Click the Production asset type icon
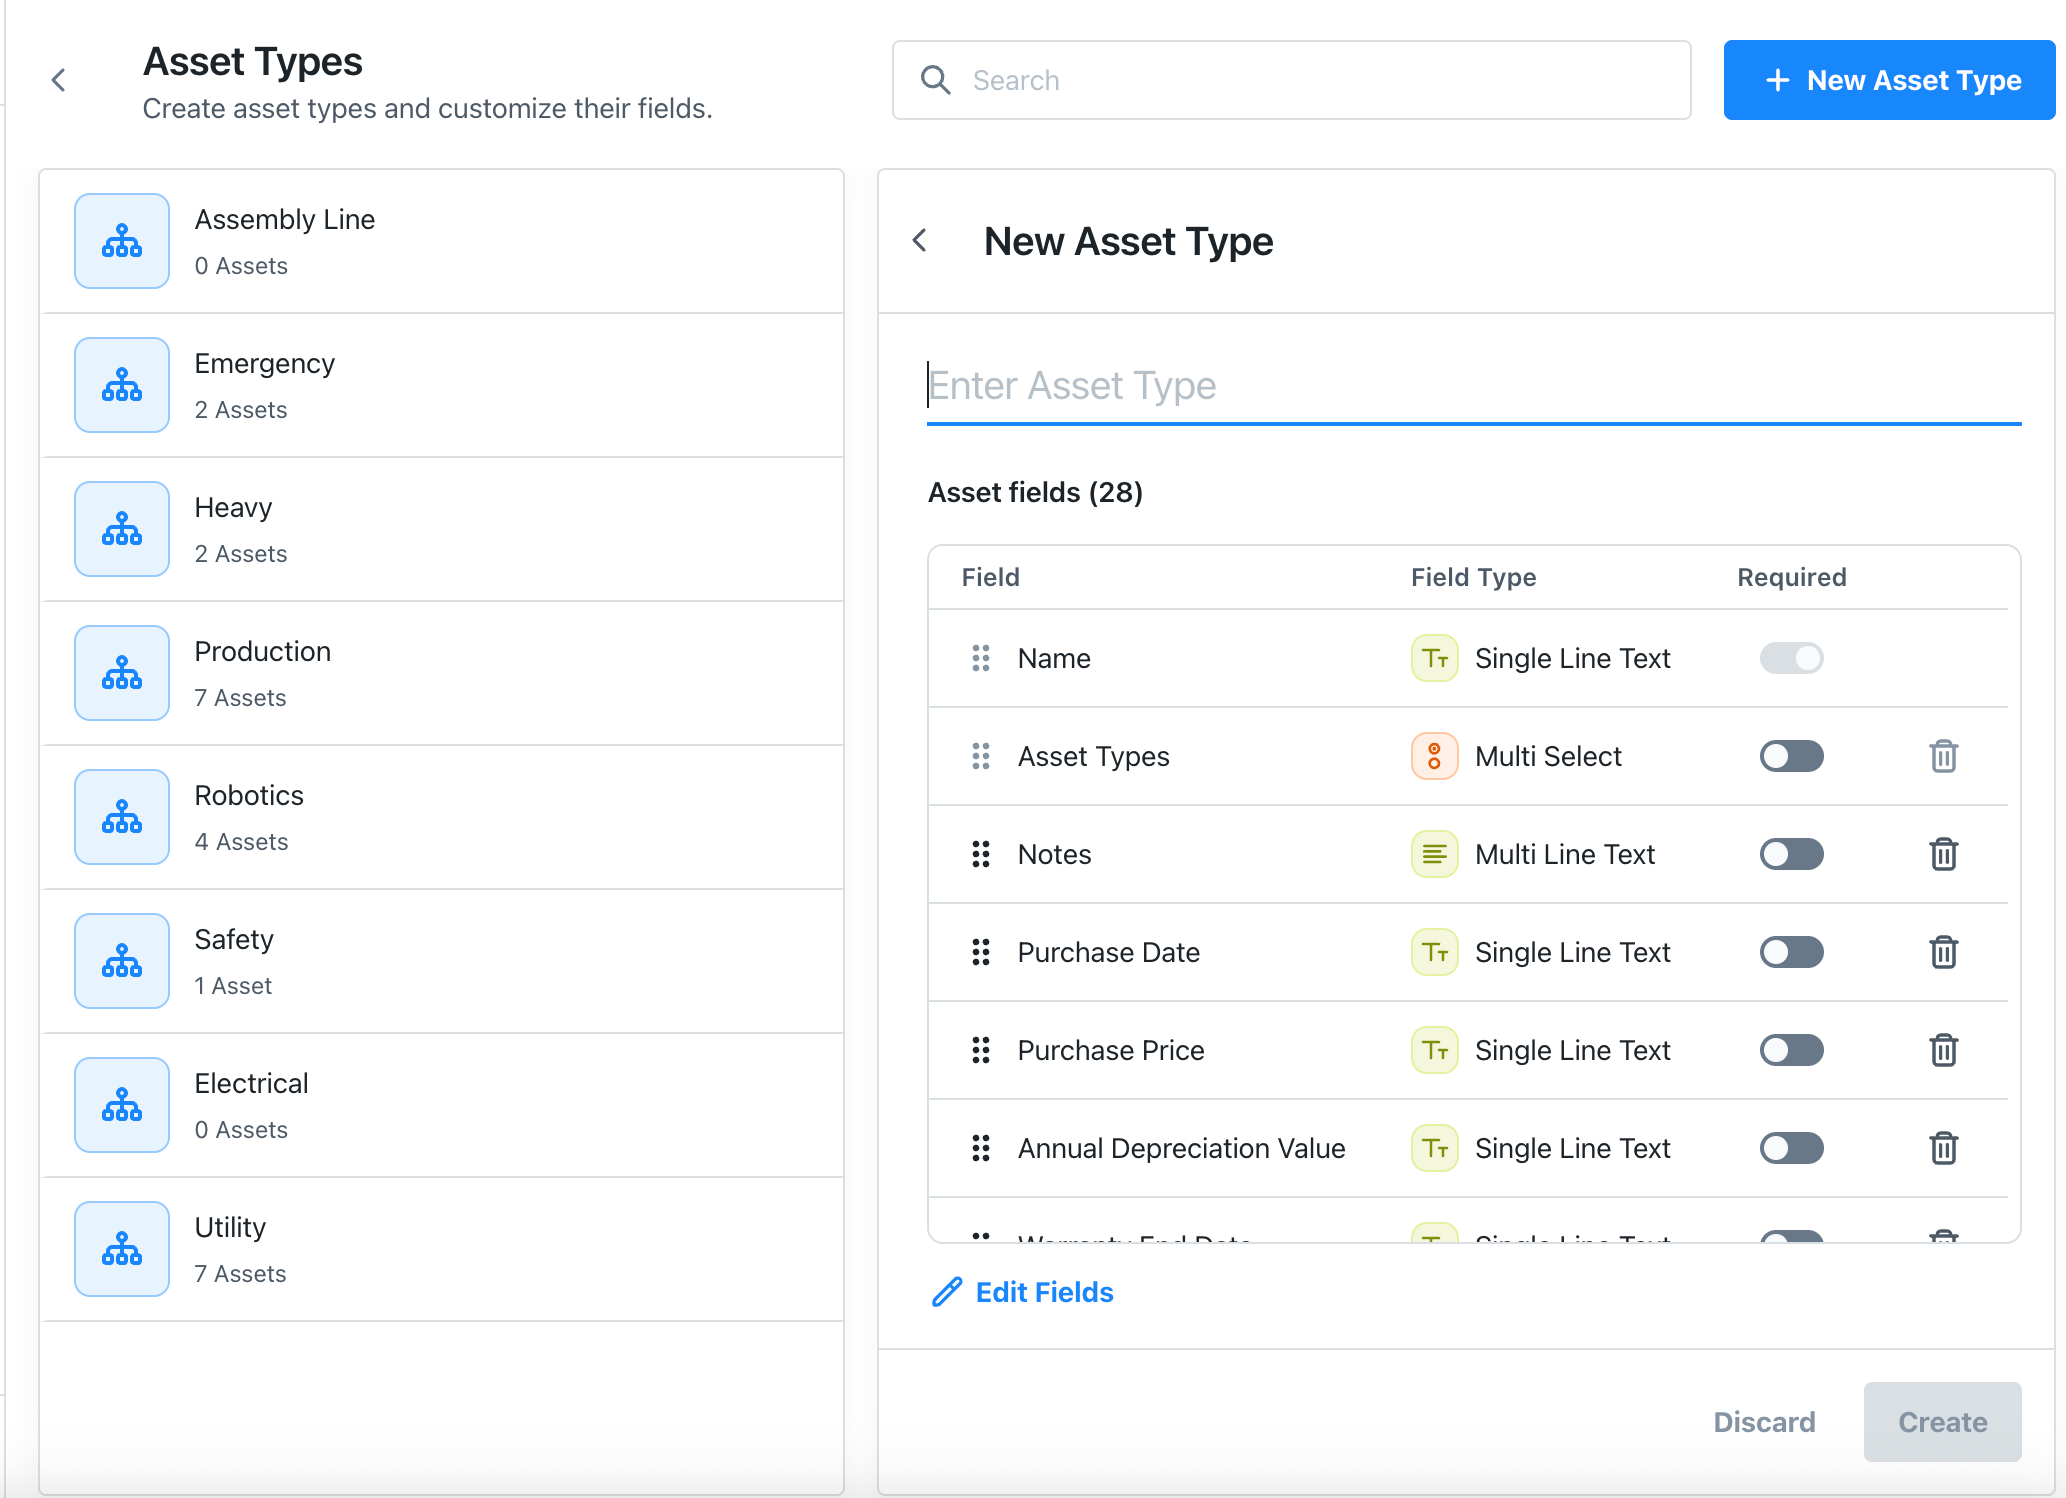The width and height of the screenshot is (2066, 1498). pyautogui.click(x=122, y=673)
